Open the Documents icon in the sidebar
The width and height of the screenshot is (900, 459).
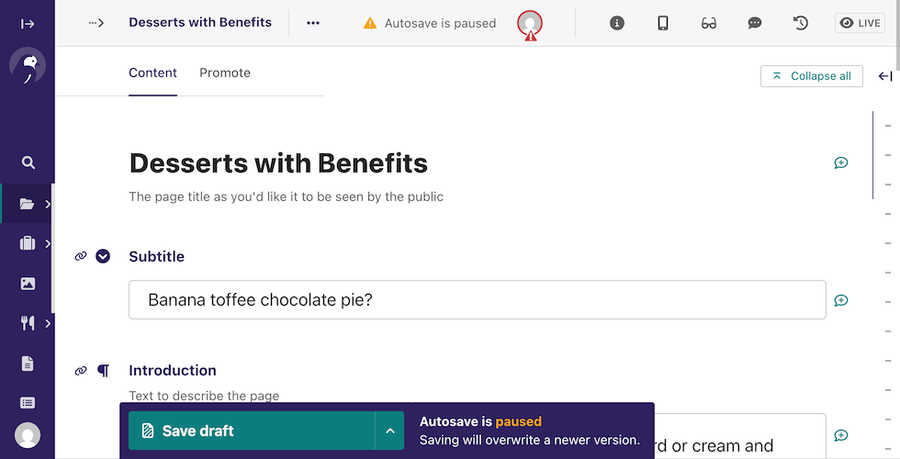[28, 363]
